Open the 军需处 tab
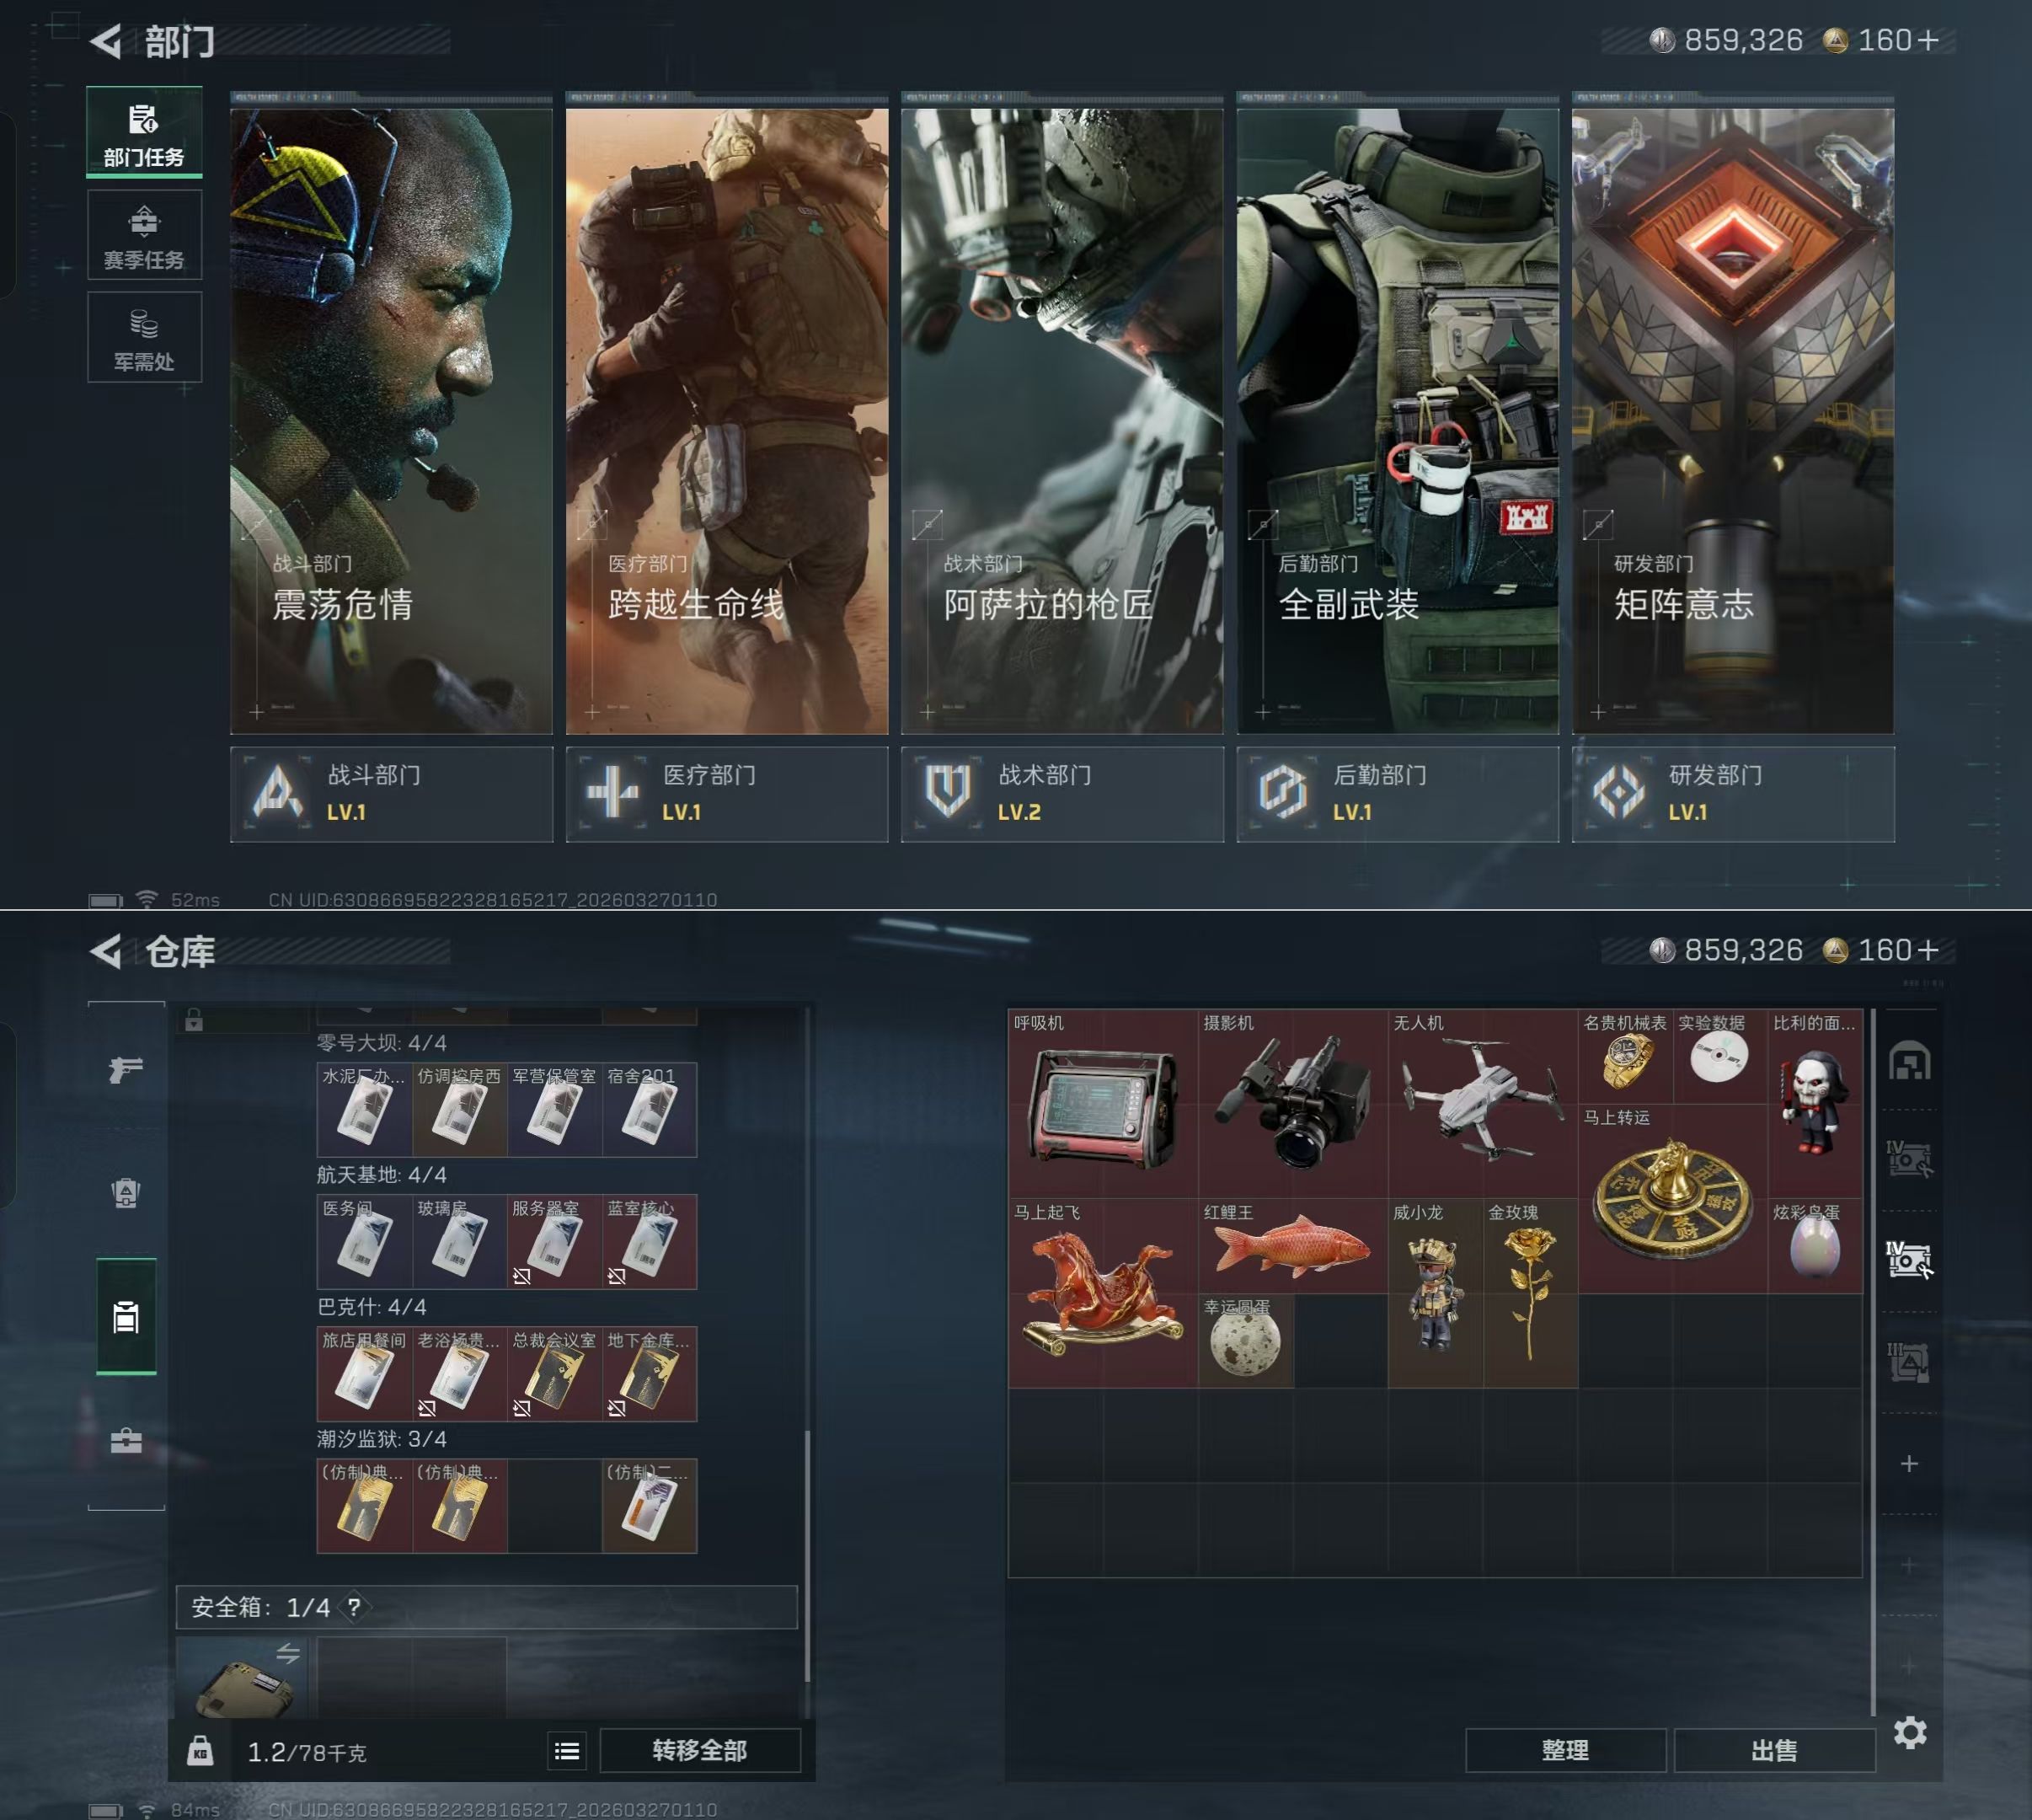The width and height of the screenshot is (2032, 1820). click(x=144, y=338)
